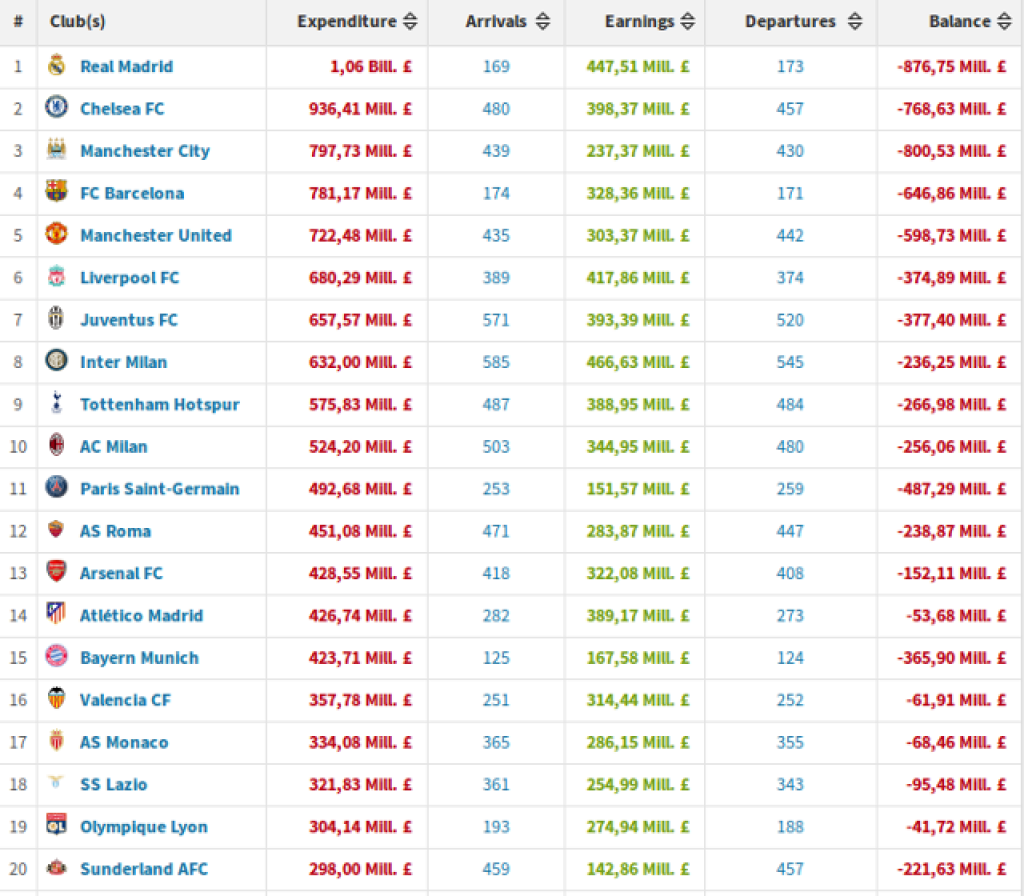The image size is (1024, 896).
Task: Open the Olympique Lyon club link
Action: tap(144, 827)
